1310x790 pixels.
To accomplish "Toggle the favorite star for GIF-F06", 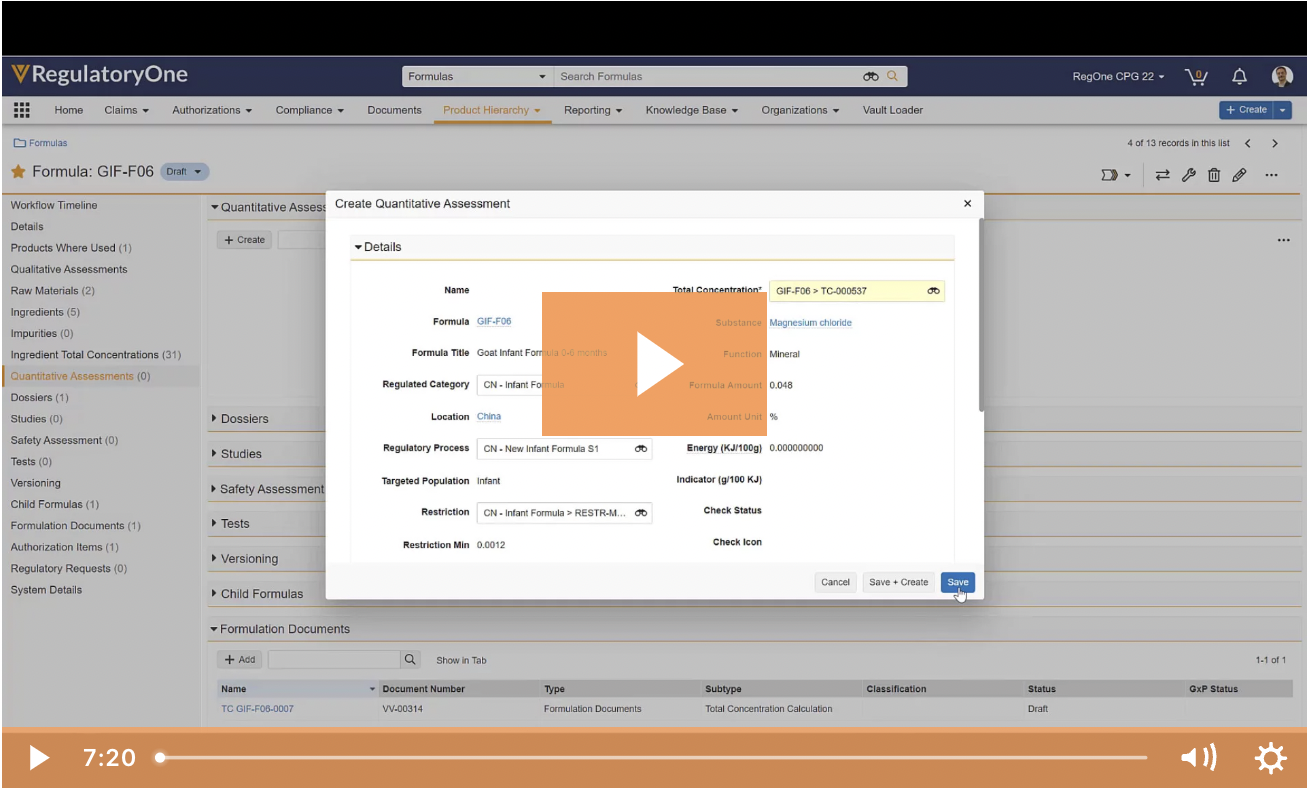I will (18, 172).
